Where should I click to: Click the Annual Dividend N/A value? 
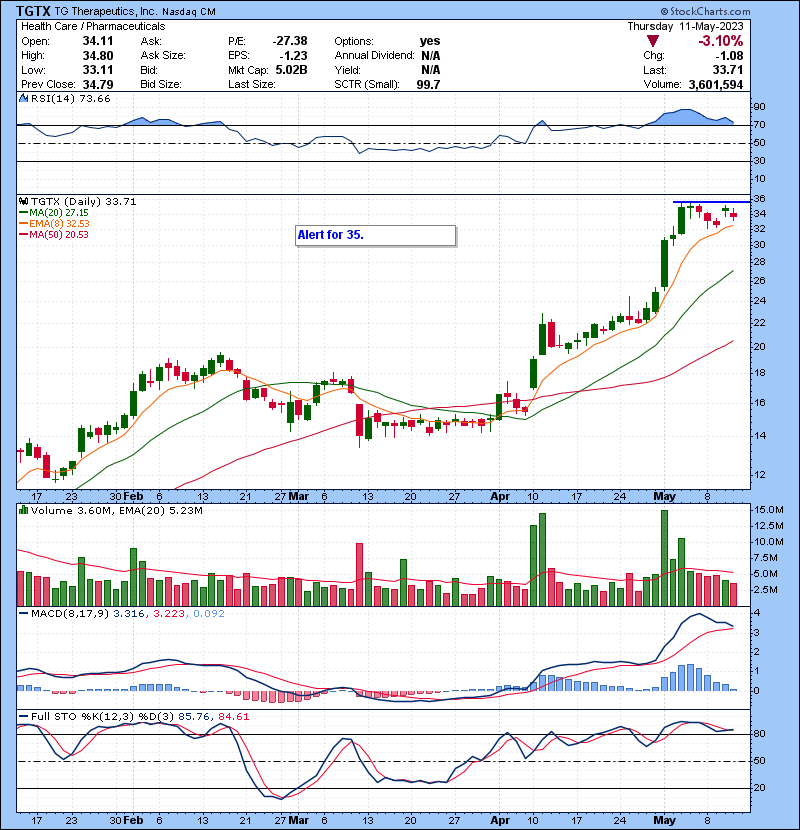click(430, 56)
